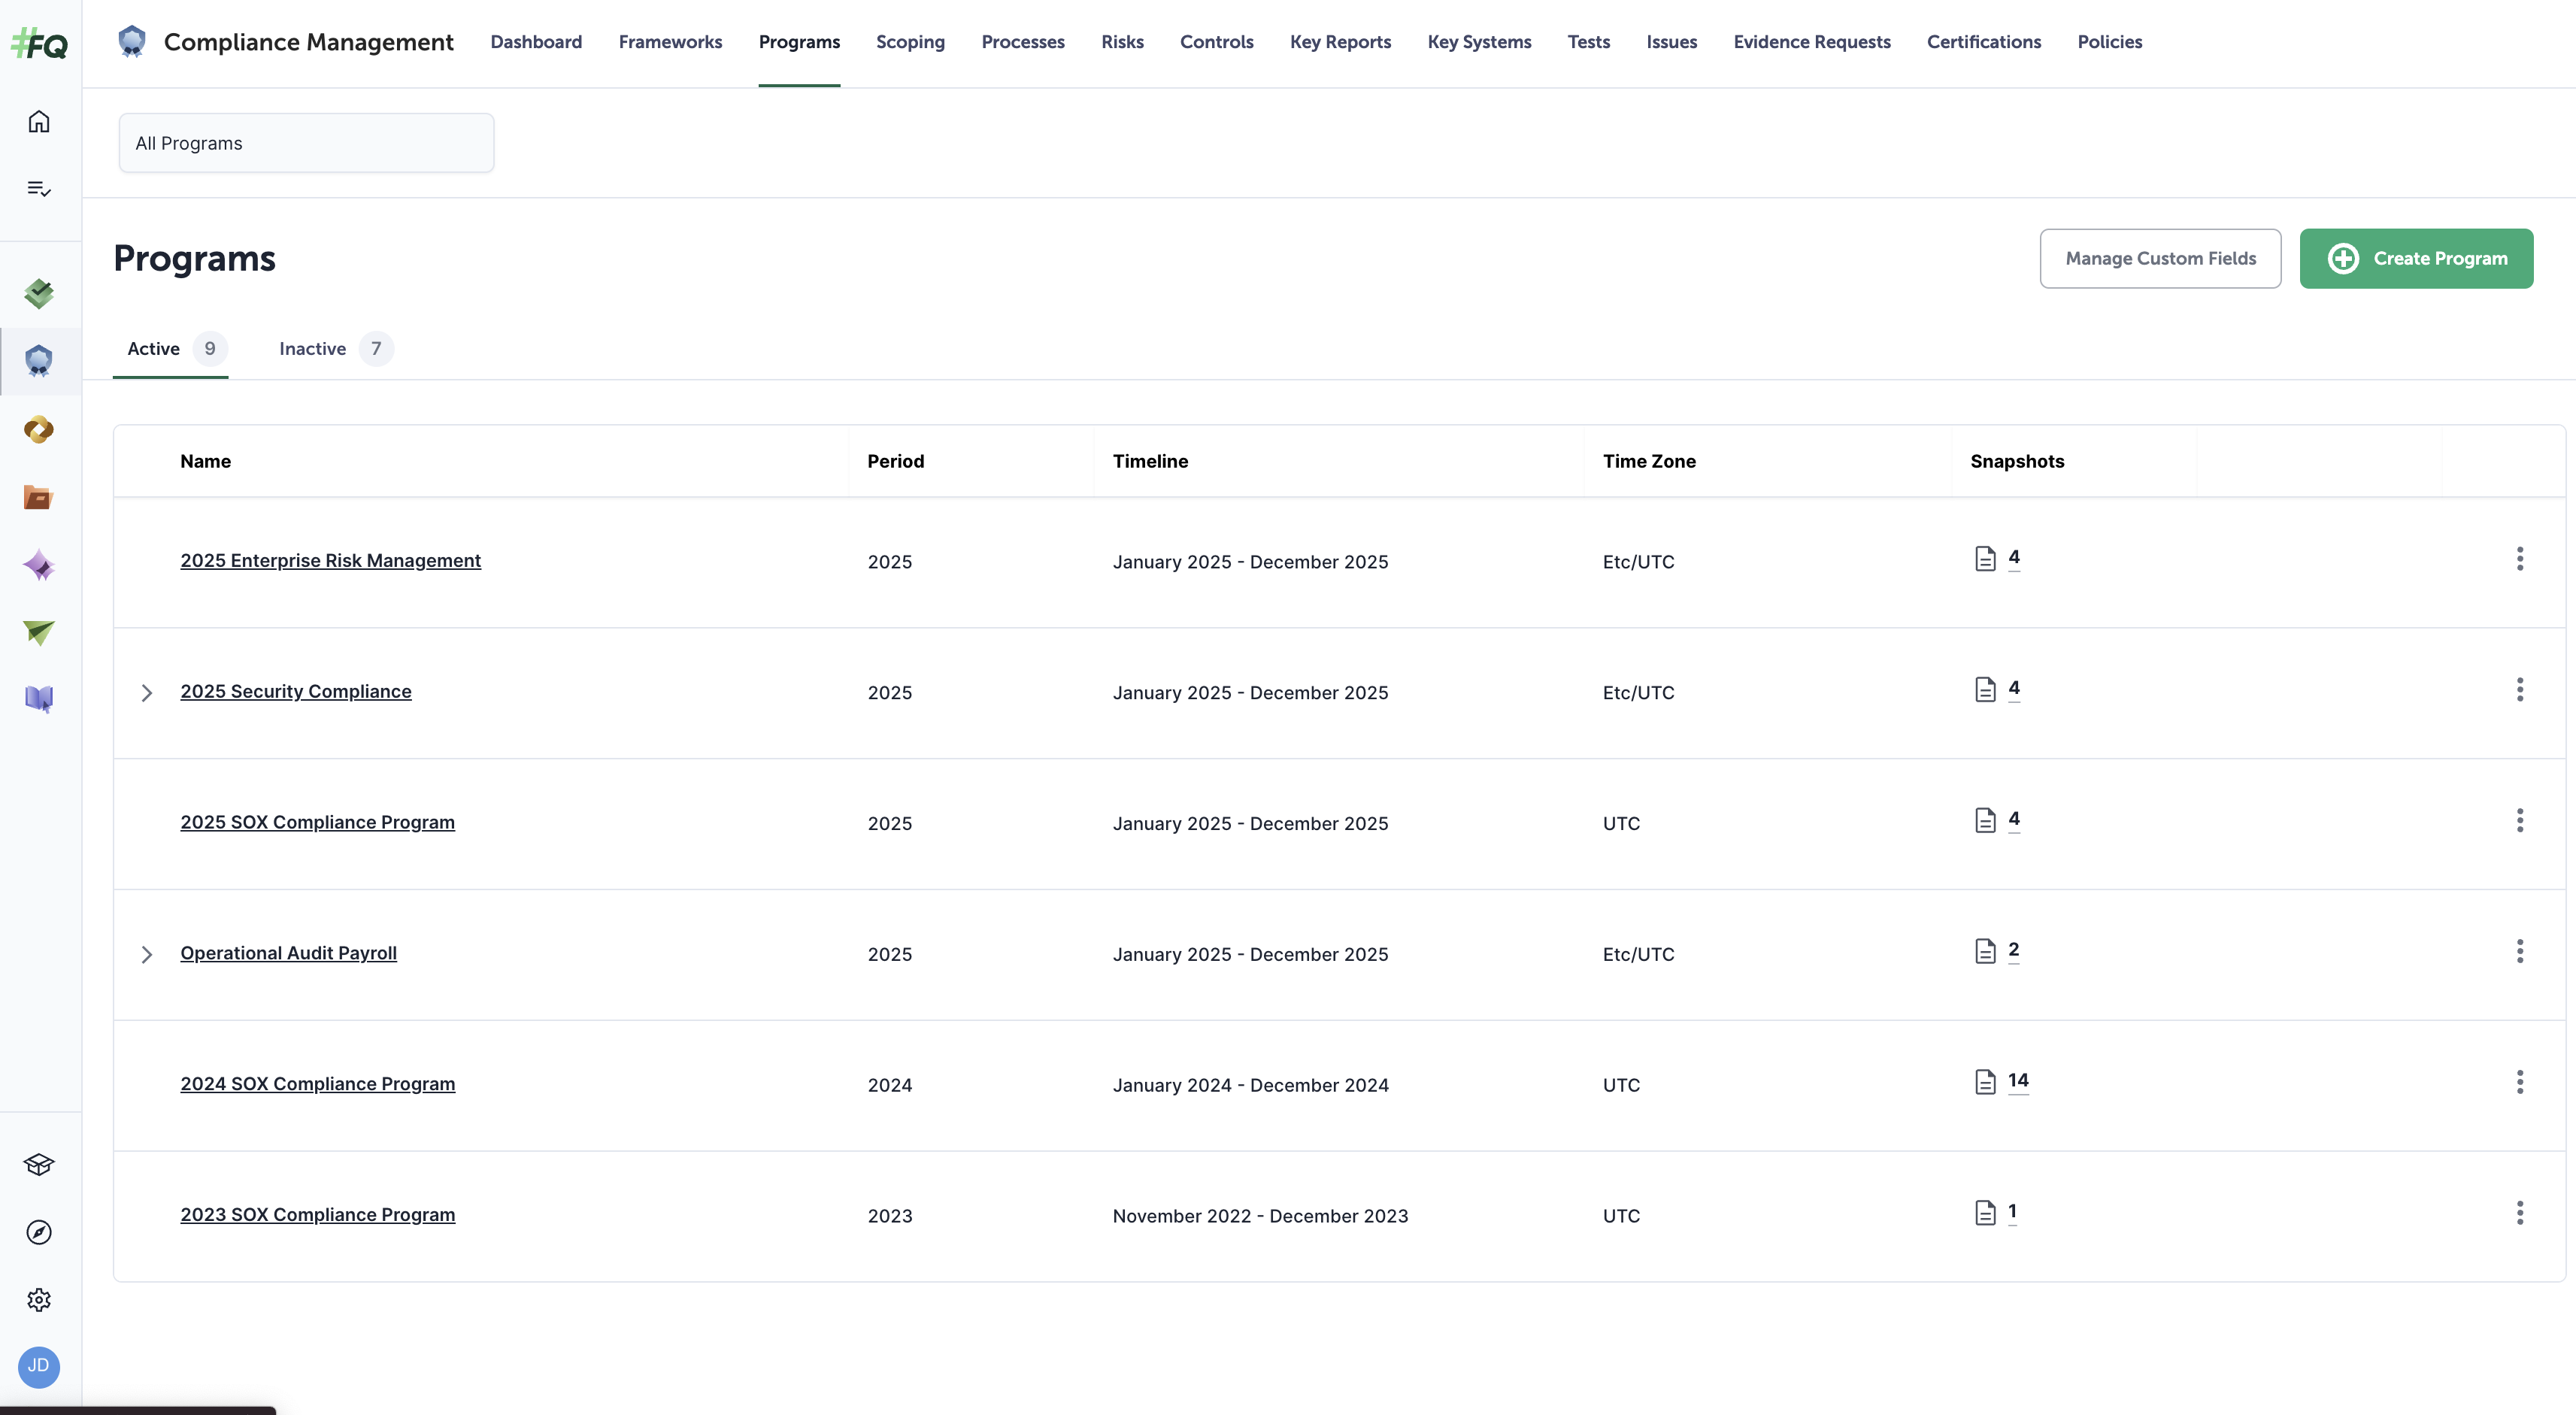Open the green paper plane app icon
This screenshot has height=1415, width=2576.
tap(39, 632)
